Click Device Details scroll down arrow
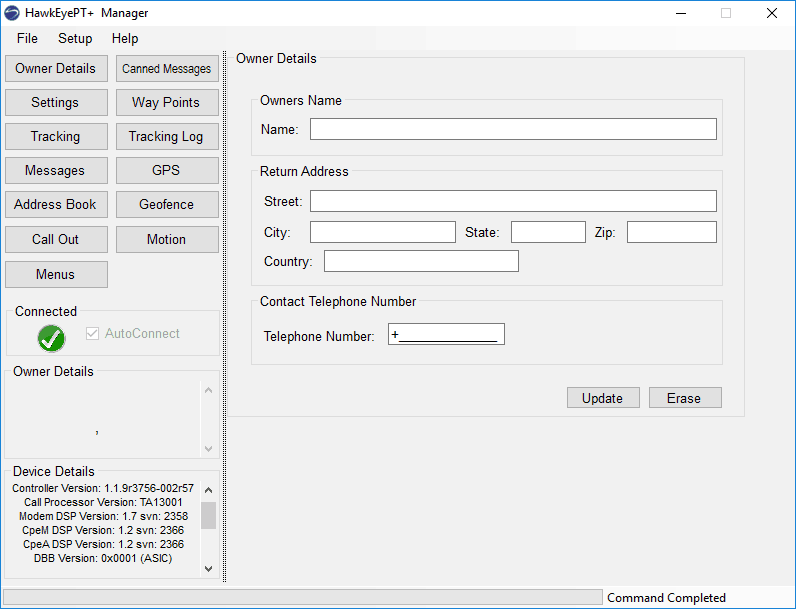The width and height of the screenshot is (796, 609). tap(208, 569)
